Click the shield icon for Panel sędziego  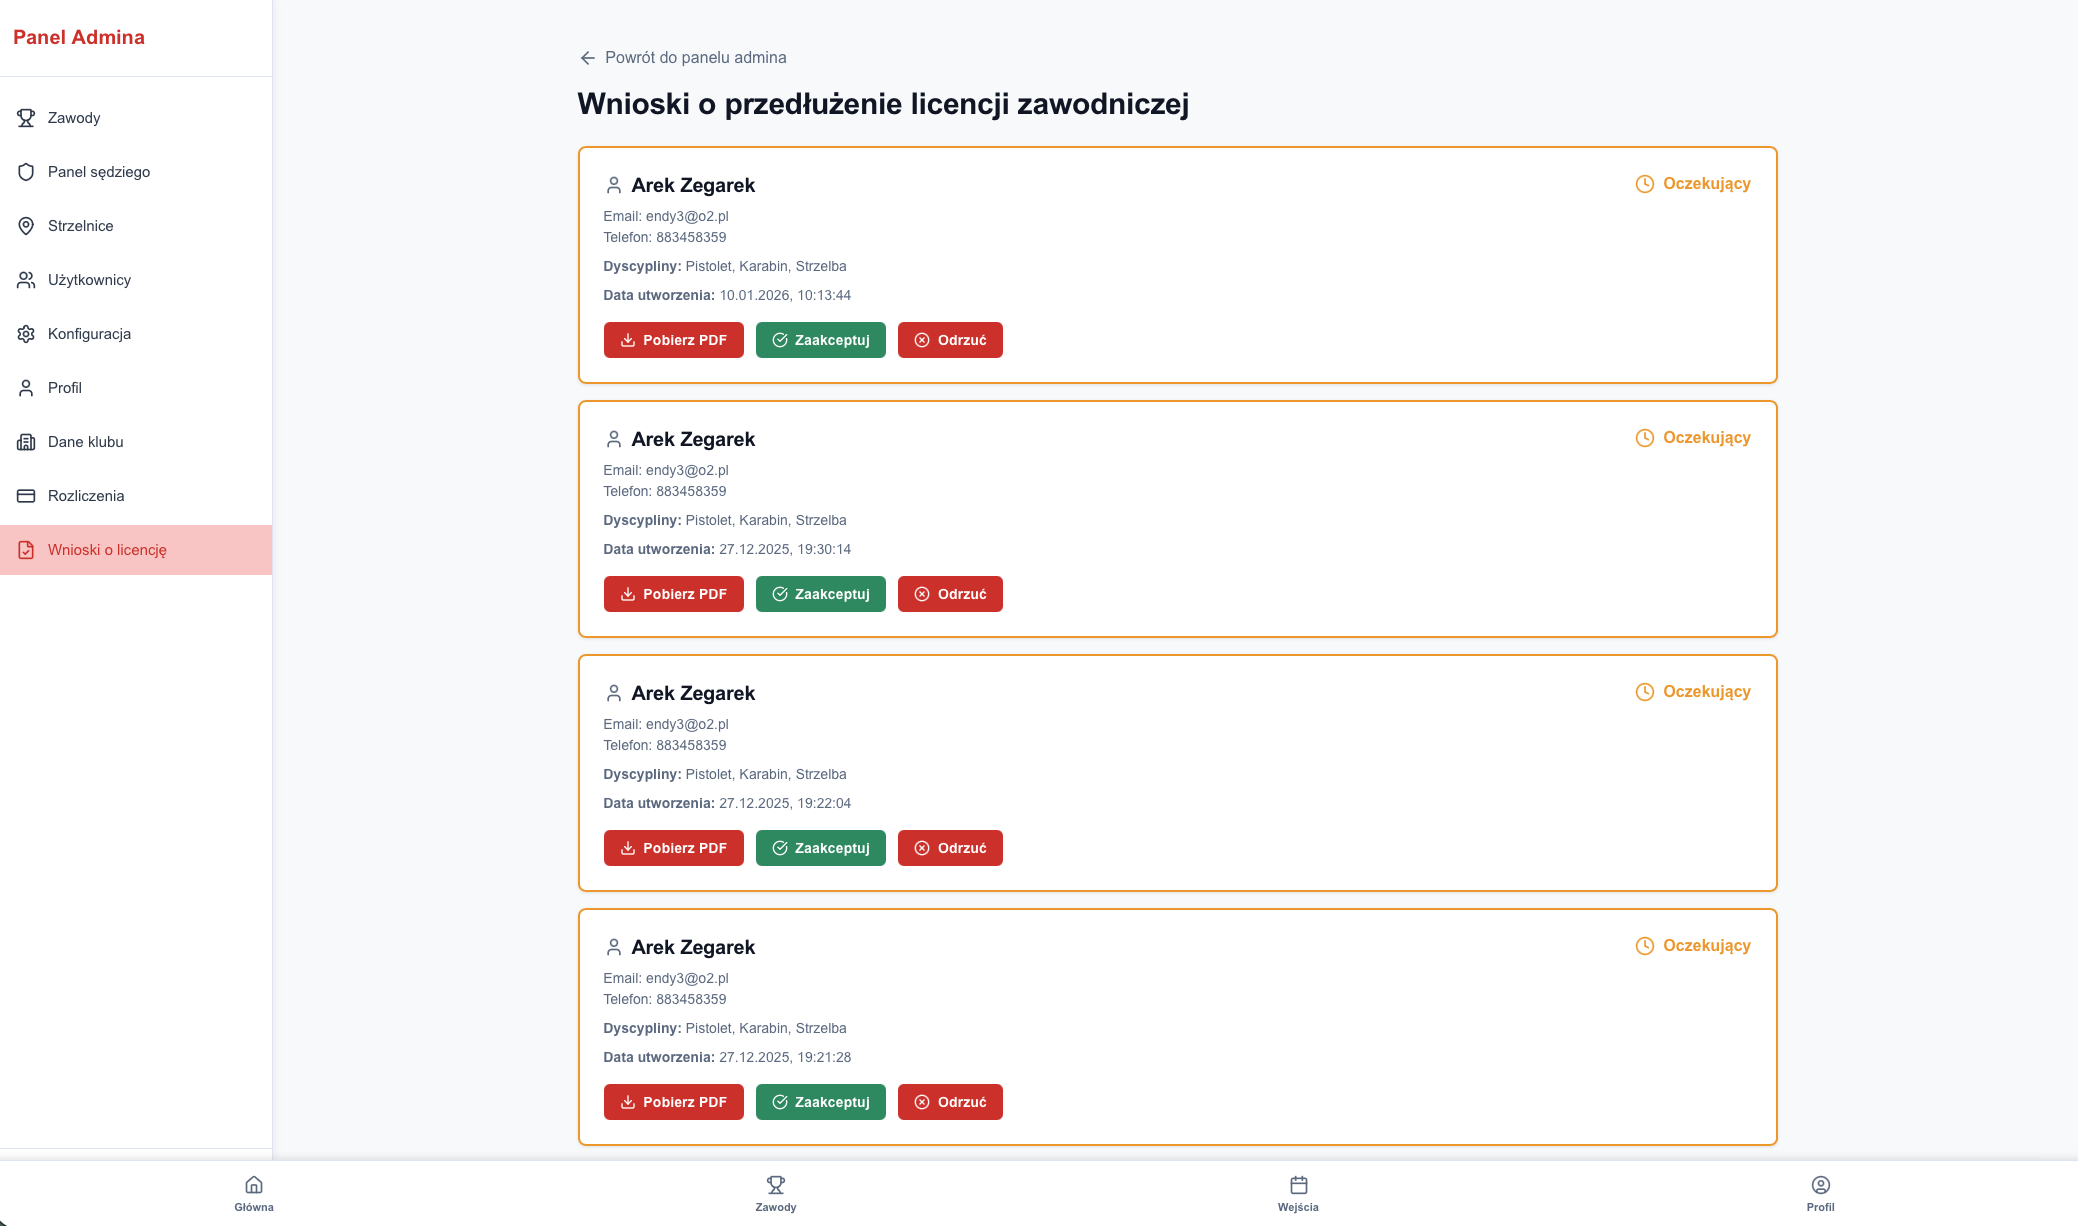pos(26,172)
